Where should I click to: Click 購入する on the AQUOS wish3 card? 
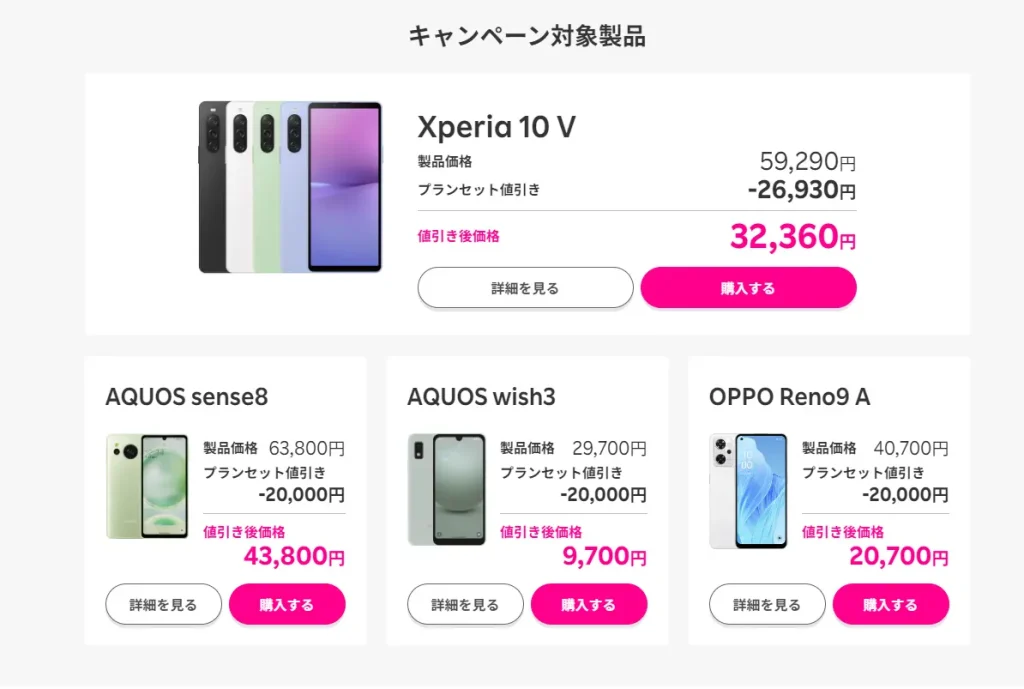(589, 604)
